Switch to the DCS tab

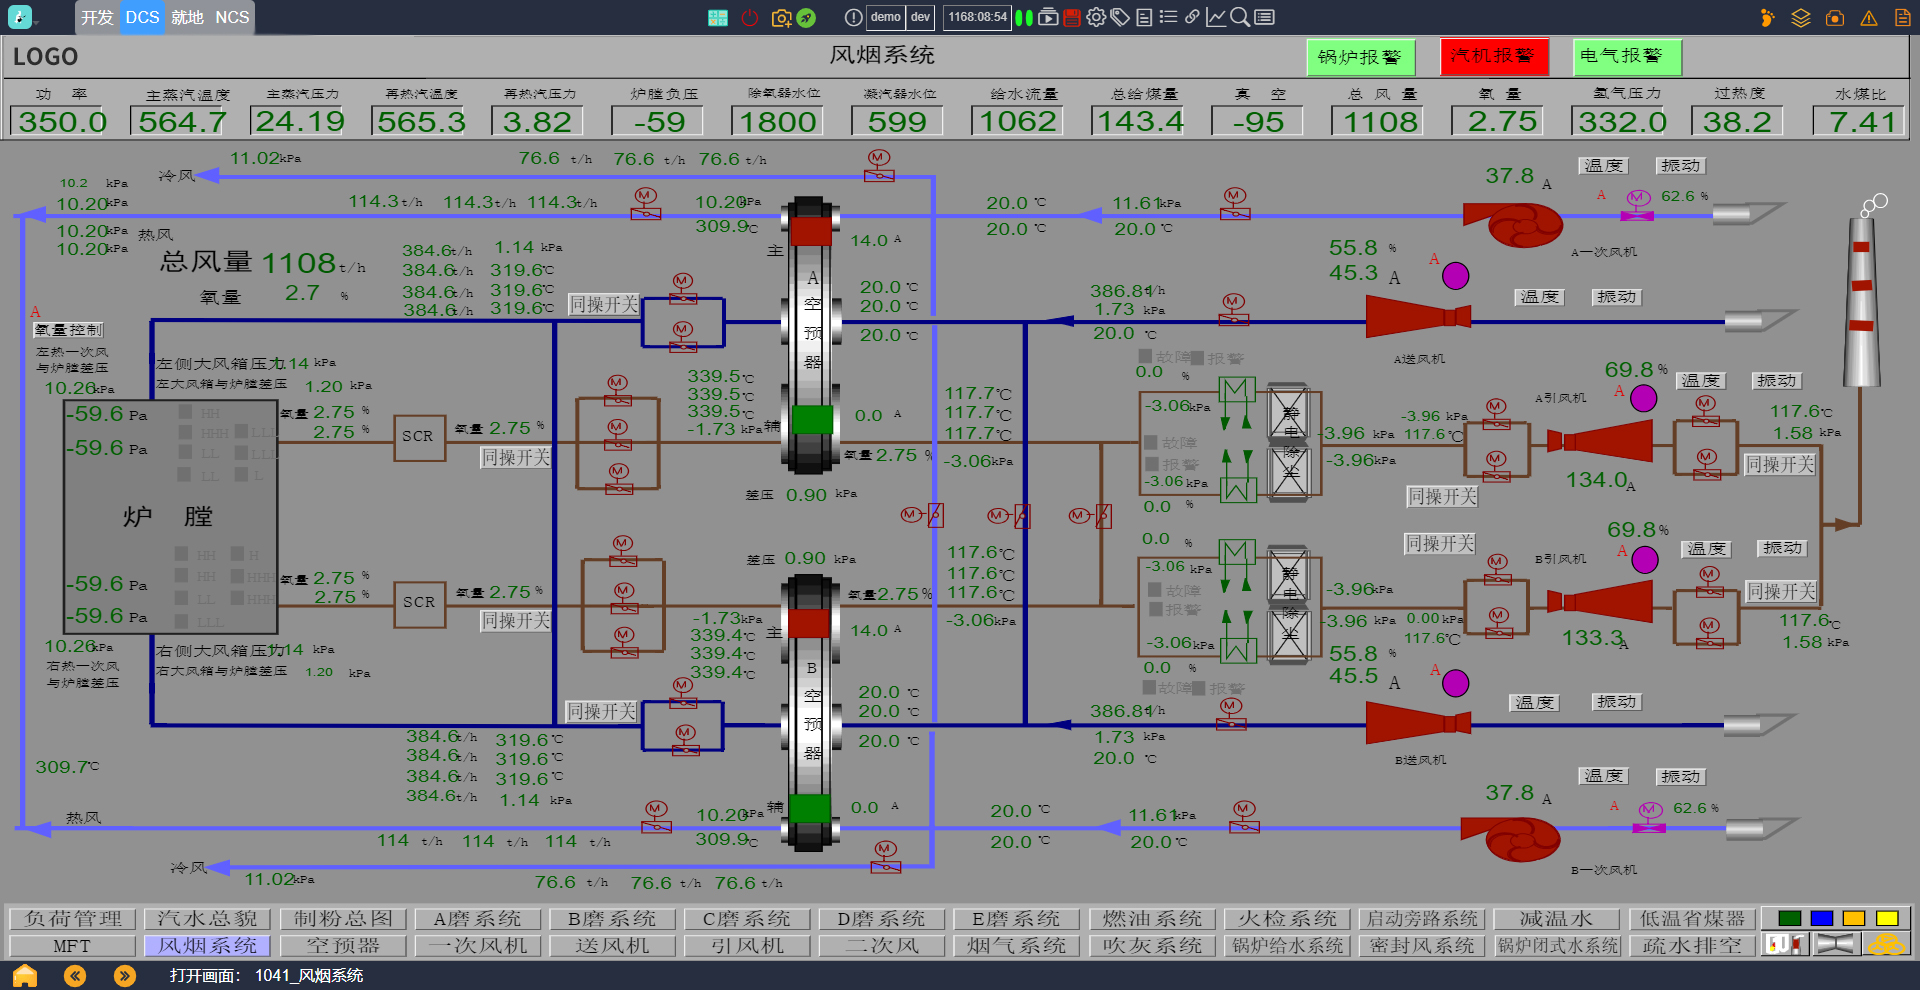[x=142, y=17]
